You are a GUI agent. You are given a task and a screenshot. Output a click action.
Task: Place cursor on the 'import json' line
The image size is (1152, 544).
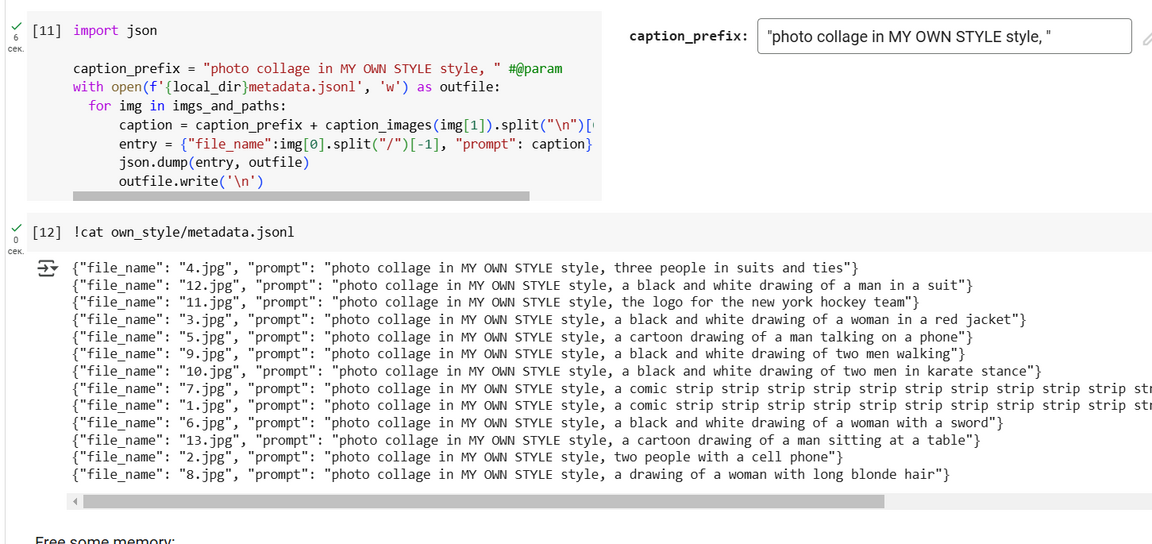tap(115, 30)
